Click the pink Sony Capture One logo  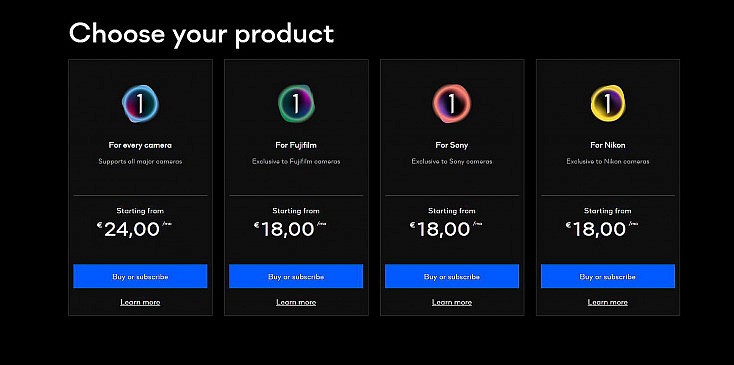452,103
